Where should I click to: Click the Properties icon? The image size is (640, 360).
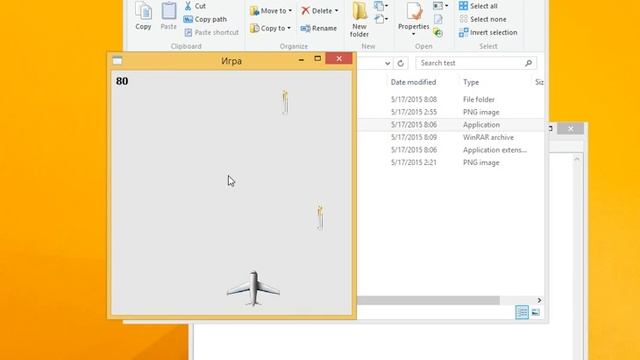(x=413, y=11)
